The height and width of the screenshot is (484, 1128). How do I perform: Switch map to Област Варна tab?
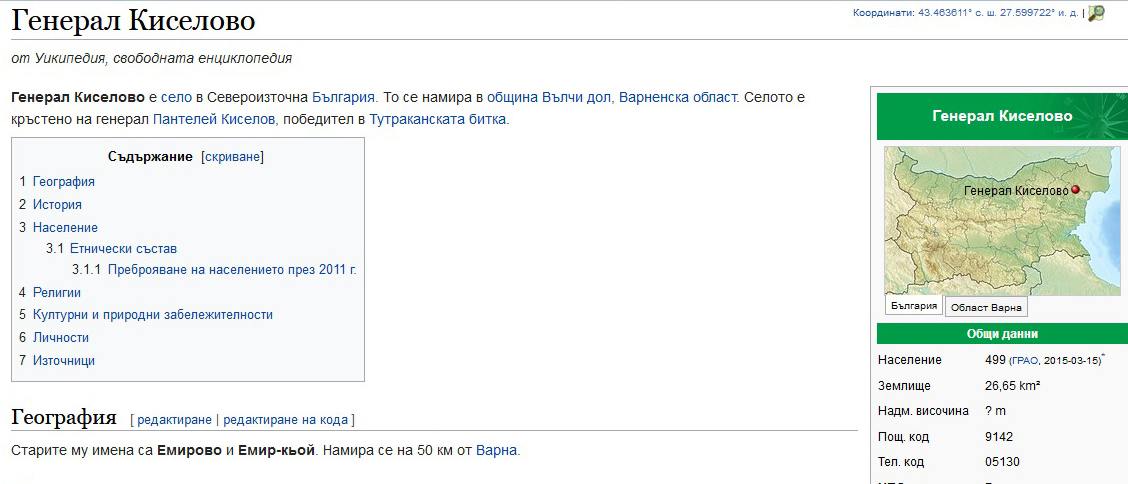[985, 307]
